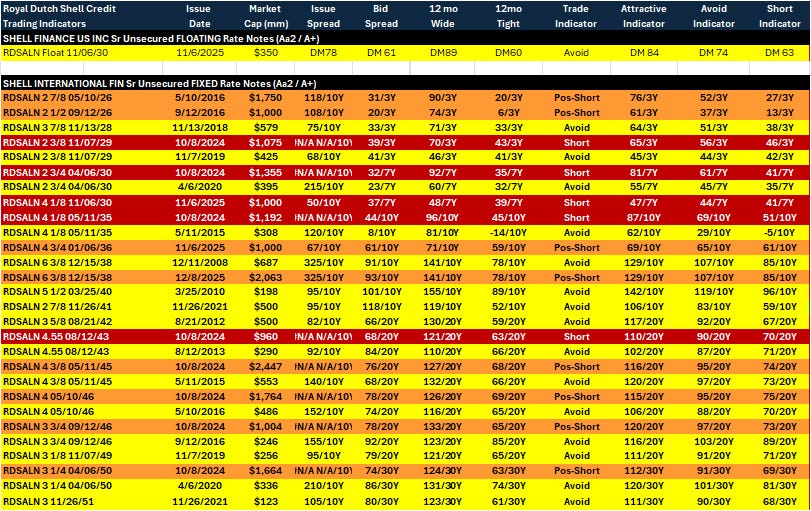Click the 'RDSALN 3 1/8 11/07/49' bond name
The width and height of the screenshot is (811, 511).
click(x=57, y=456)
